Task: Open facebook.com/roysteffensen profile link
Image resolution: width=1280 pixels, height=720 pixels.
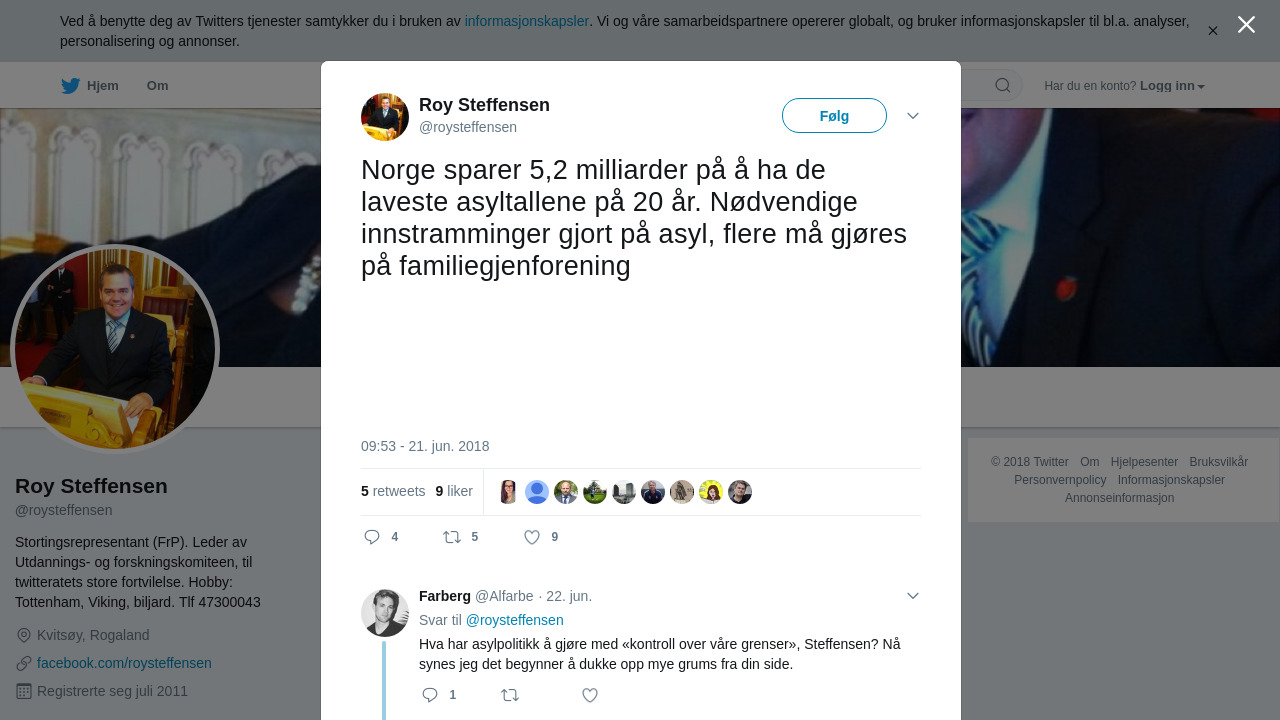Action: coord(124,663)
